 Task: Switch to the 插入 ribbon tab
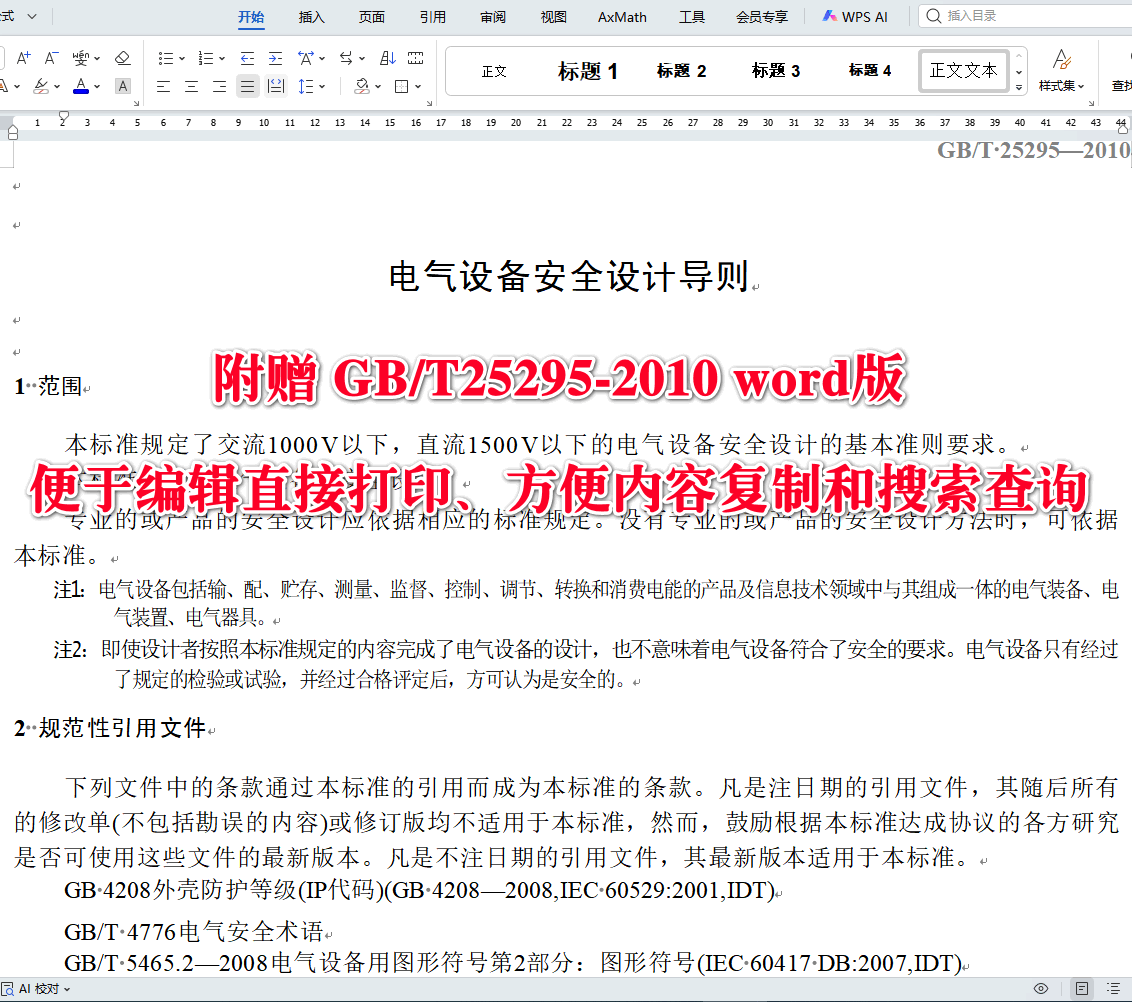tap(311, 16)
